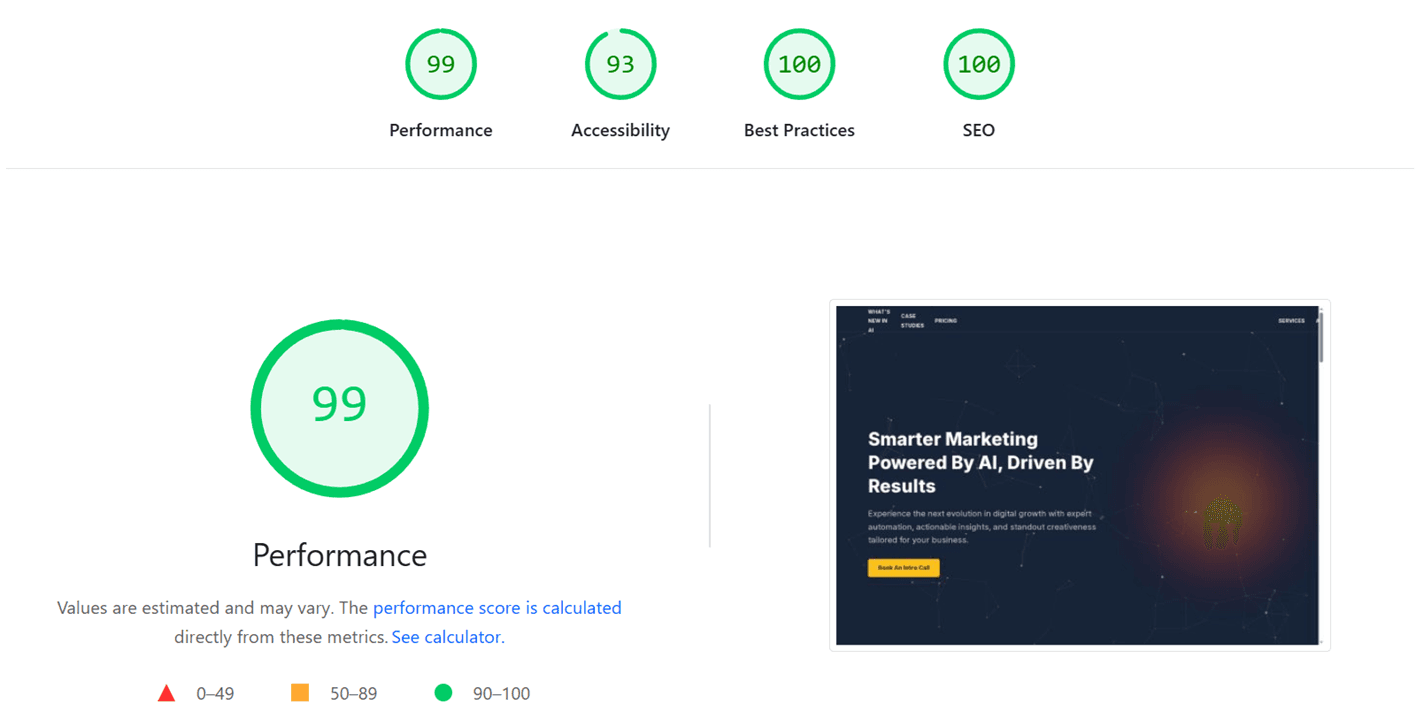Select the green circle 90–100 legend icon
Viewport: 1416px width, 712px height.
443,692
